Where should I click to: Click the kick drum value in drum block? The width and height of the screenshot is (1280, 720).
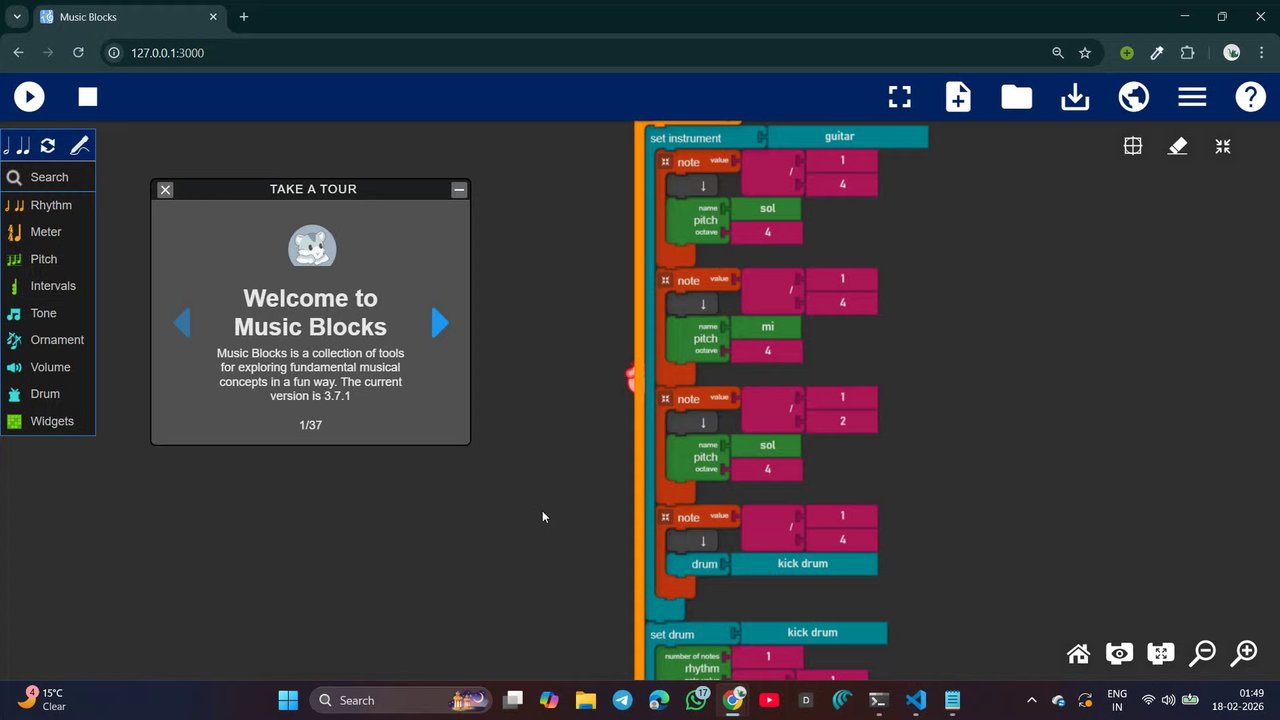click(803, 564)
